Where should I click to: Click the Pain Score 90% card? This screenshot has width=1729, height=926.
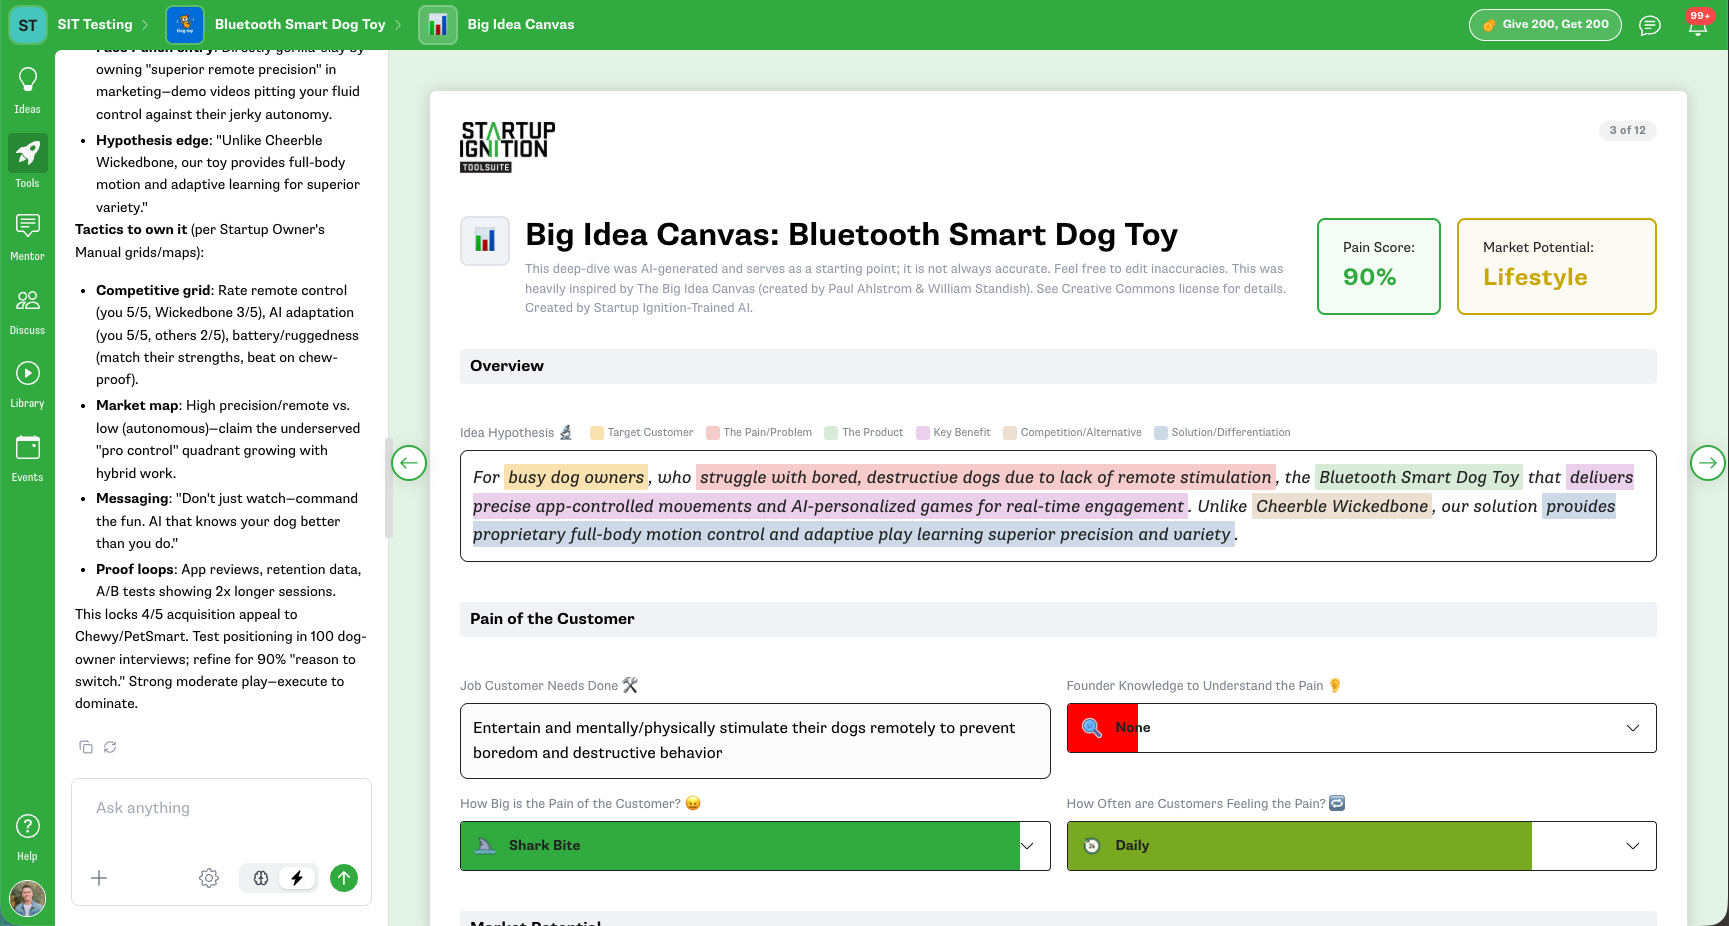1379,266
